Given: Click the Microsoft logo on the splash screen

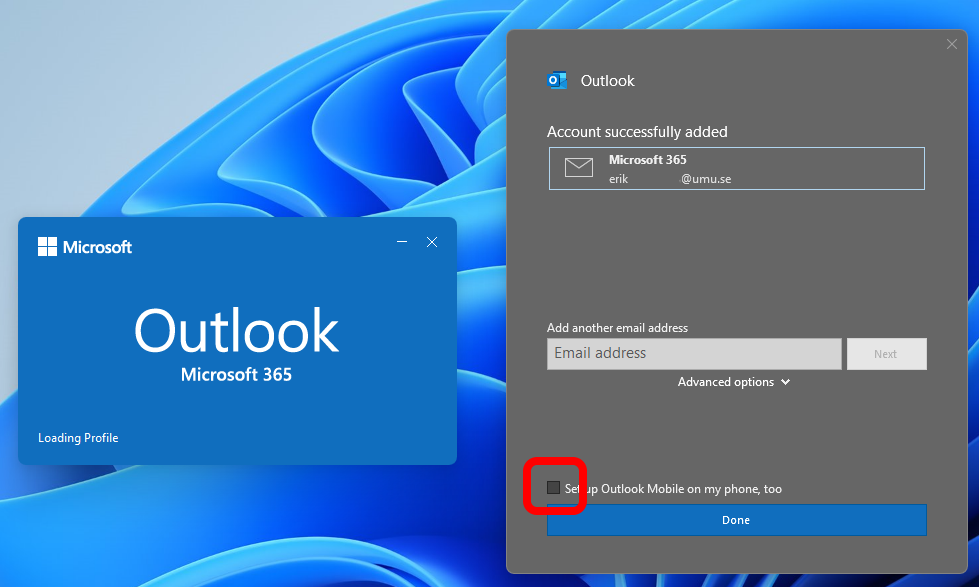Looking at the screenshot, I should point(85,247).
